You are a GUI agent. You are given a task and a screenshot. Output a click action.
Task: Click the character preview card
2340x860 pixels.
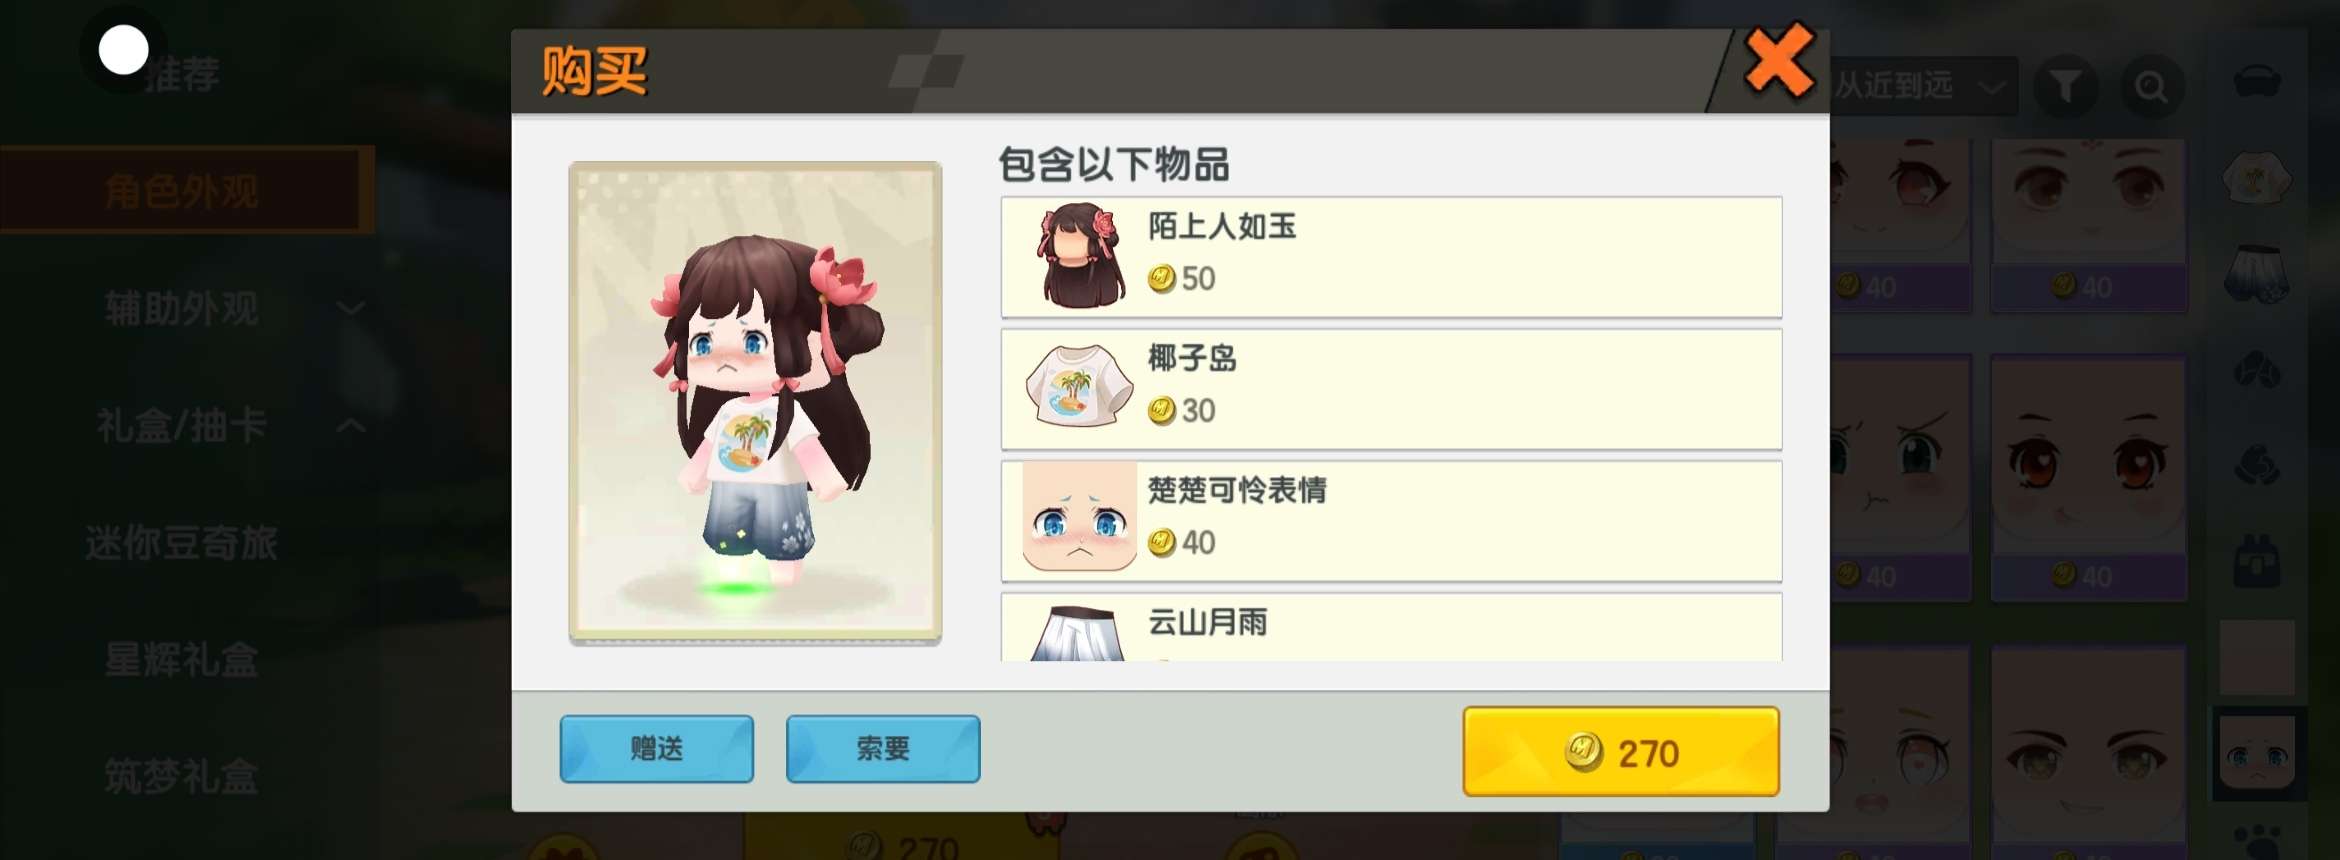click(x=755, y=402)
